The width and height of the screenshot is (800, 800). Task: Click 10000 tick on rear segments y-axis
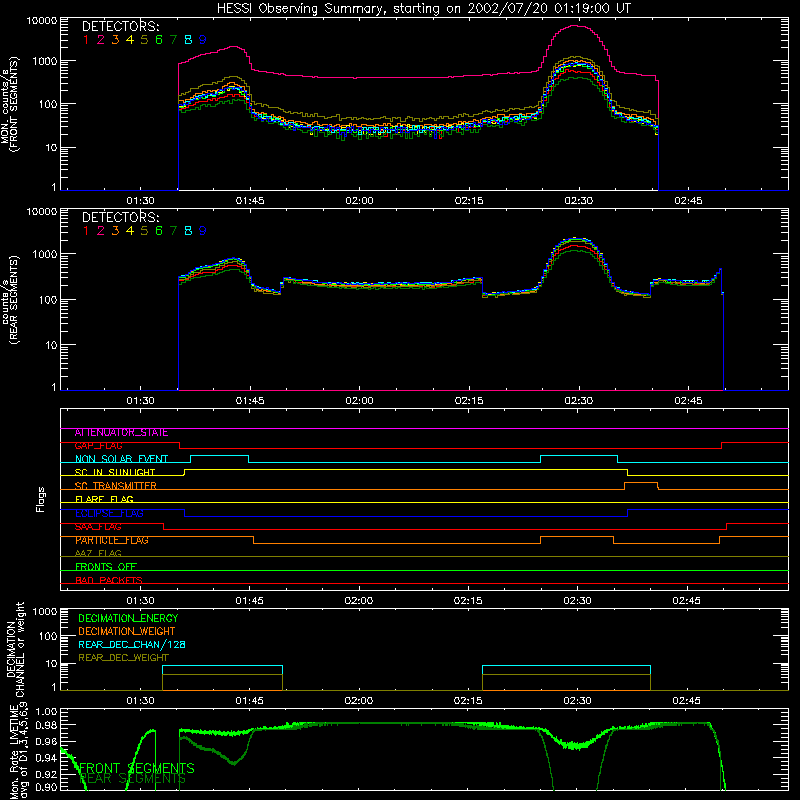click(x=41, y=212)
